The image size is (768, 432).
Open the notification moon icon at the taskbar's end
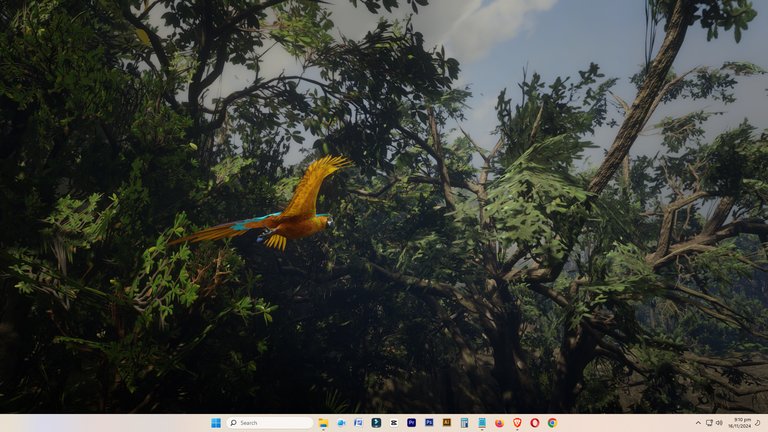coord(757,423)
